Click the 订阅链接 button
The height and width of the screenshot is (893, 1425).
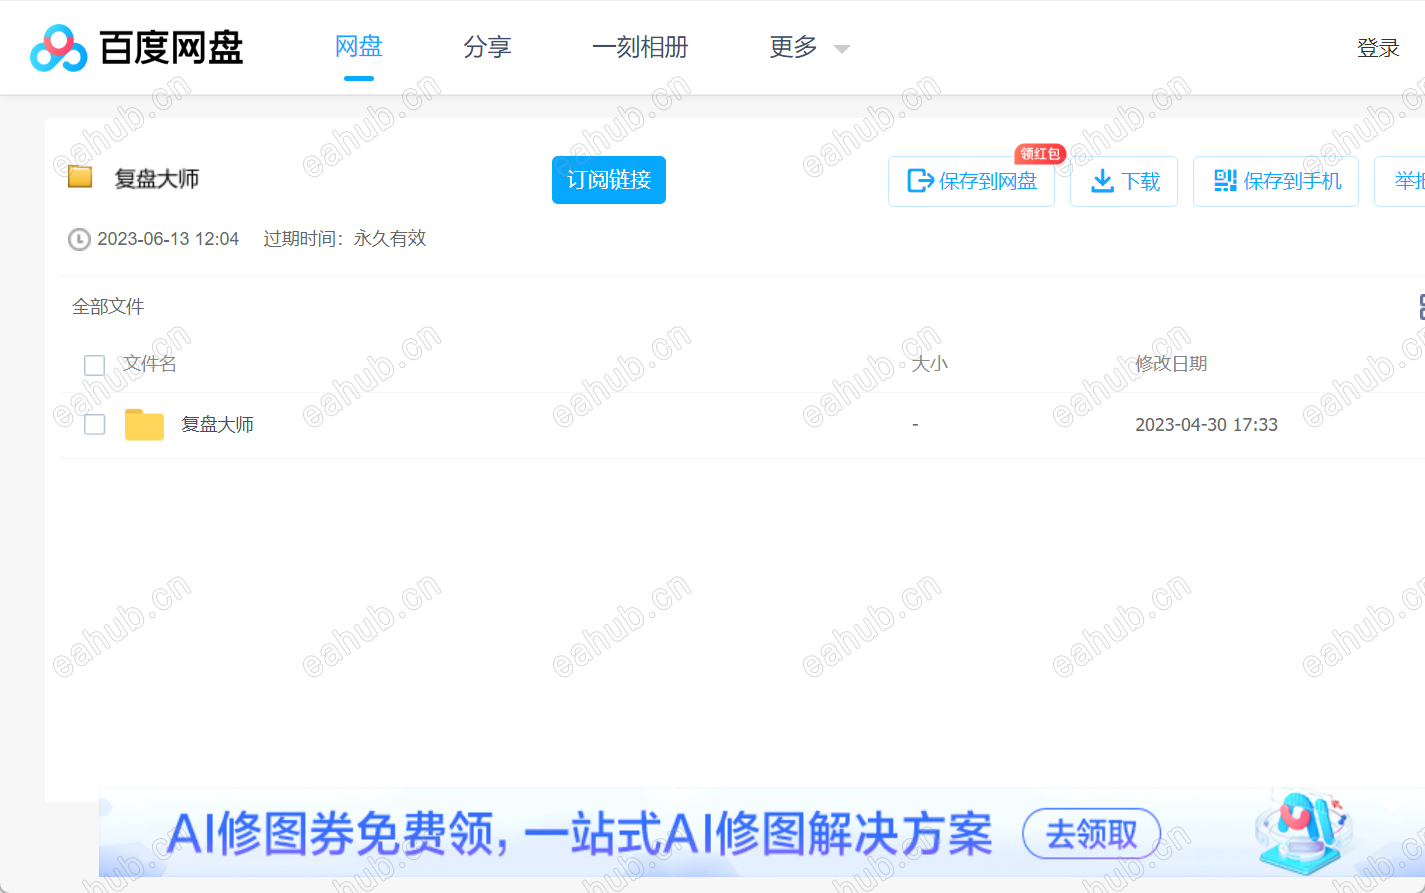(609, 180)
